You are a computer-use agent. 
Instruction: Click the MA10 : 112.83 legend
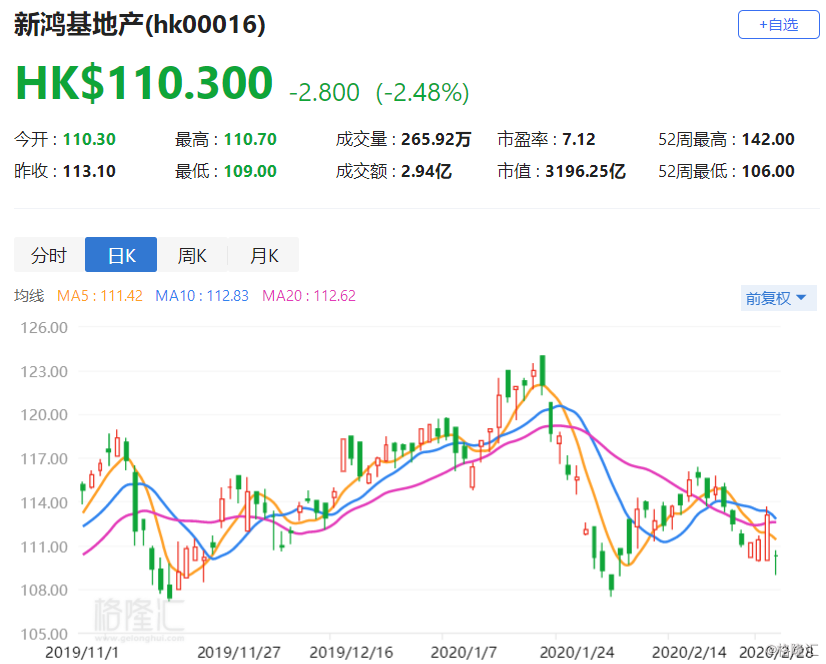click(x=202, y=296)
